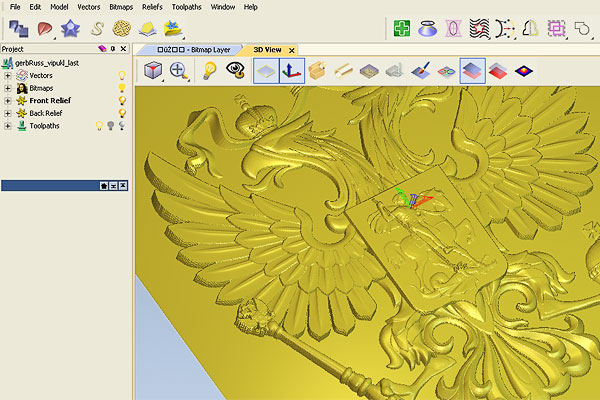Toggle Vectors visibility light bulb
Screen dimensions: 600x400
point(122,75)
